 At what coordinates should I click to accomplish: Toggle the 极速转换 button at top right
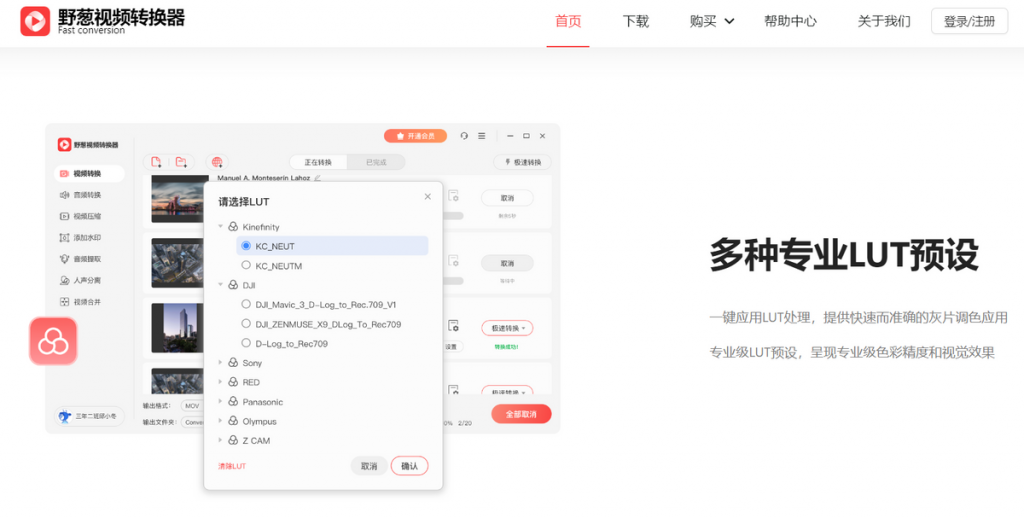(x=522, y=162)
